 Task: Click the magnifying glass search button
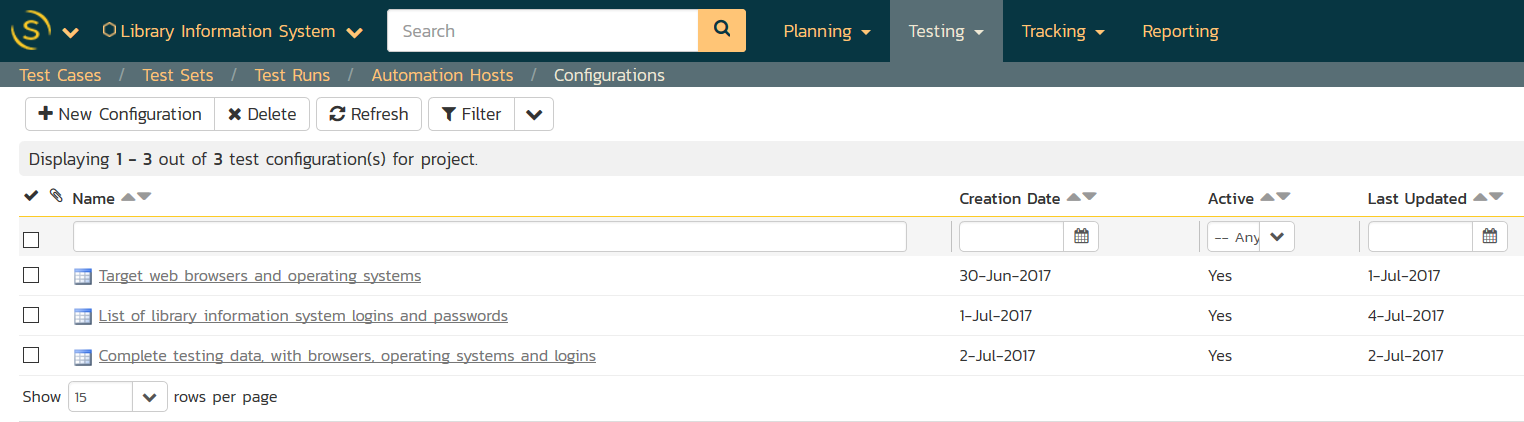point(721,31)
